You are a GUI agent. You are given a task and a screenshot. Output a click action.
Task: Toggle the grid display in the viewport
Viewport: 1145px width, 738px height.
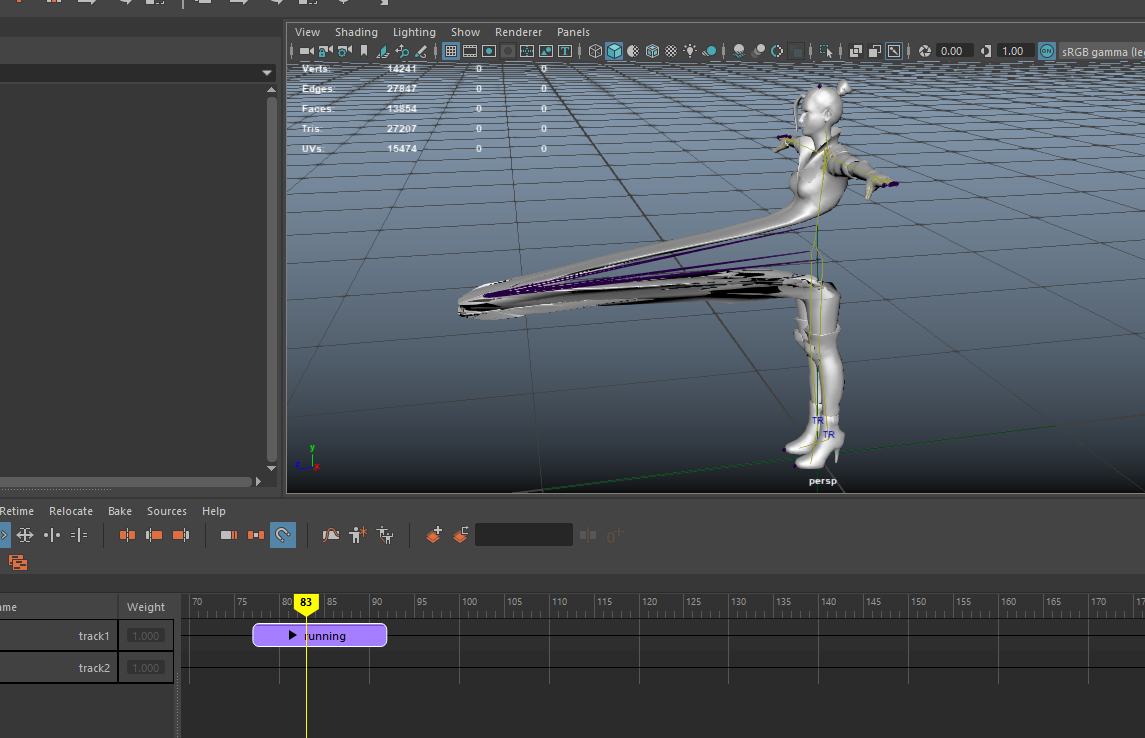pyautogui.click(x=451, y=51)
